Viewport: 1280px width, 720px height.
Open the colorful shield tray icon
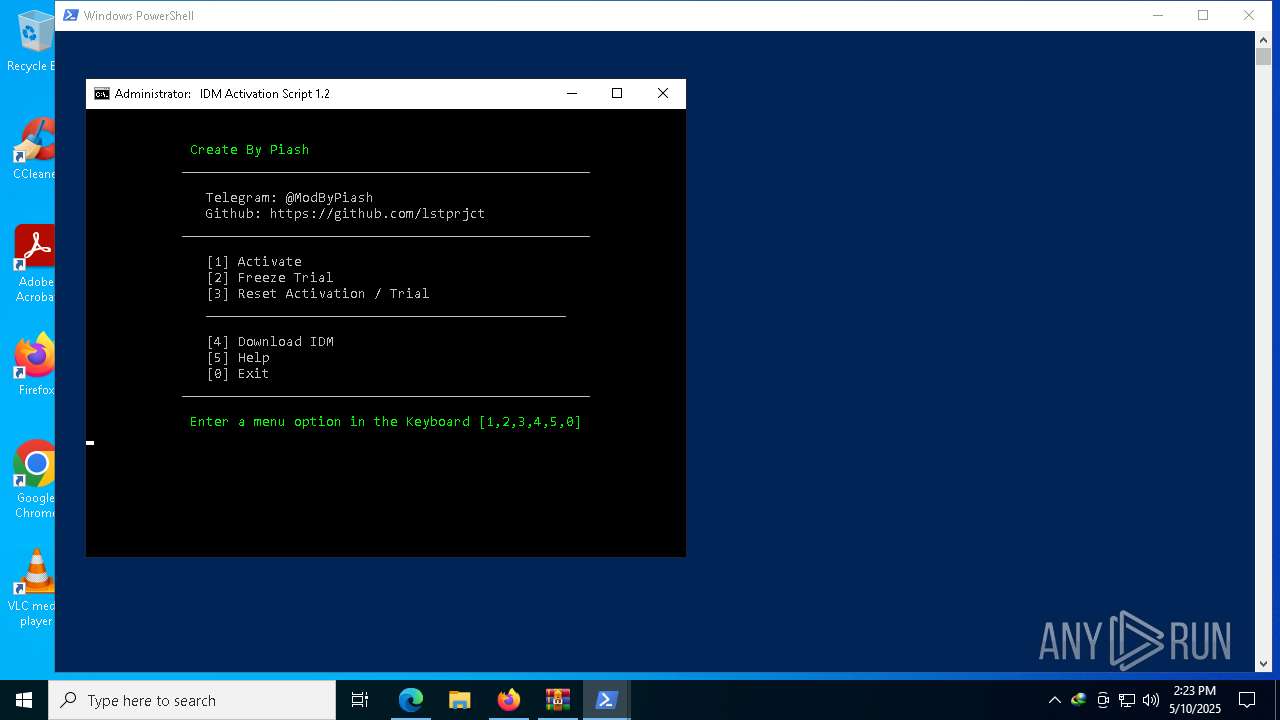tap(1078, 700)
